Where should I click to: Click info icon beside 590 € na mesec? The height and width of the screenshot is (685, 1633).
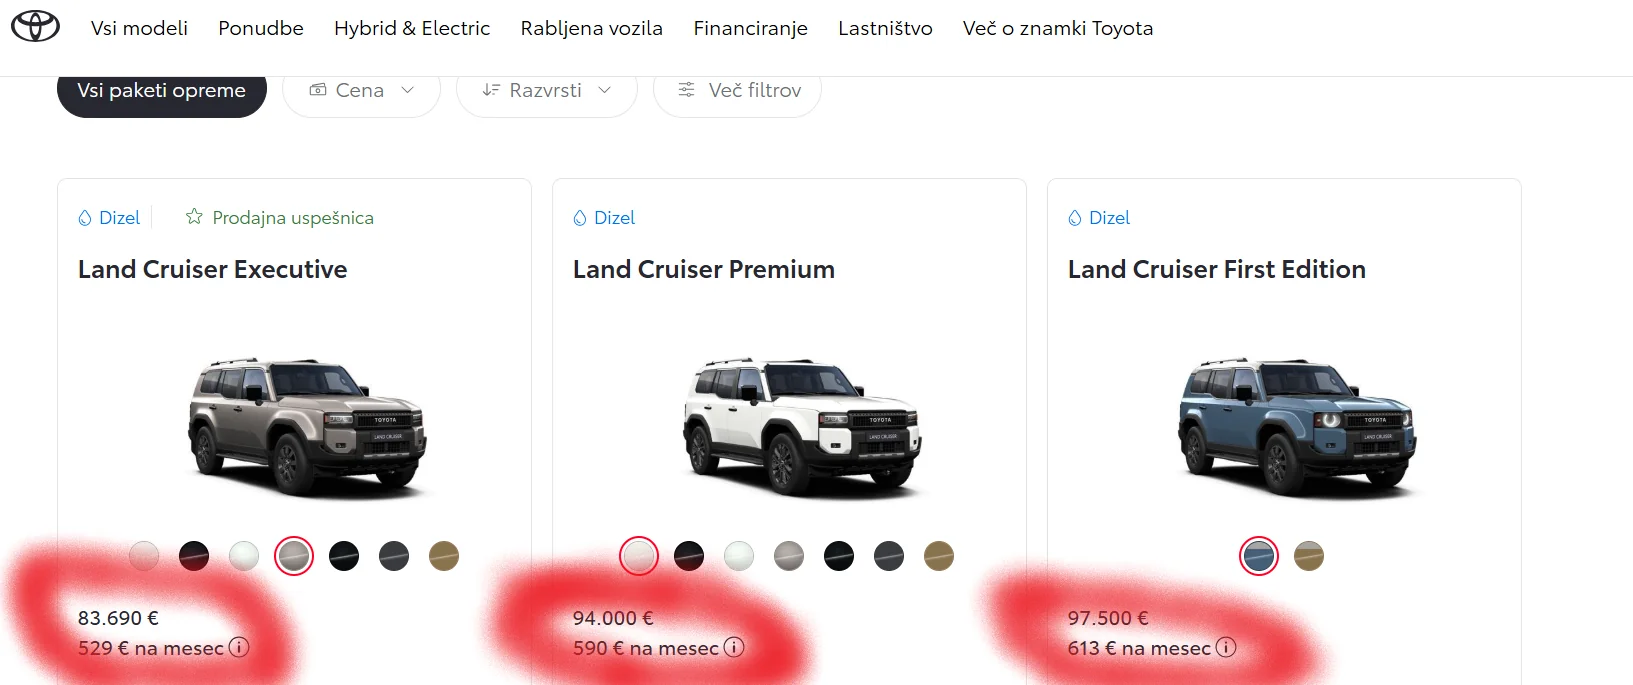tap(734, 647)
